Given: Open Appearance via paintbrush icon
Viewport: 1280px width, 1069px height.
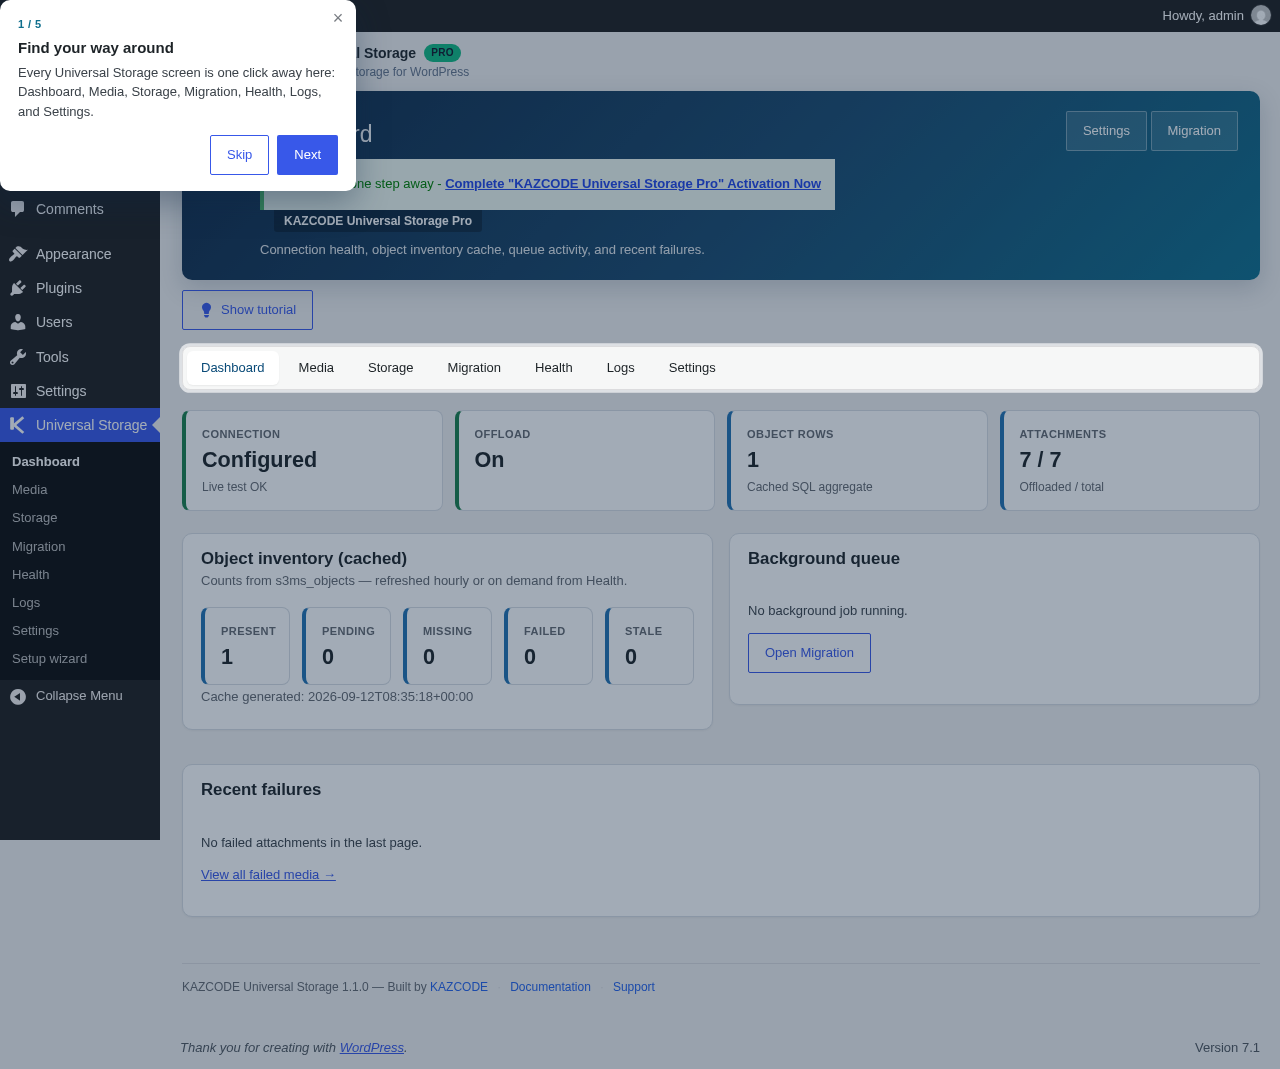Looking at the screenshot, I should [x=17, y=254].
